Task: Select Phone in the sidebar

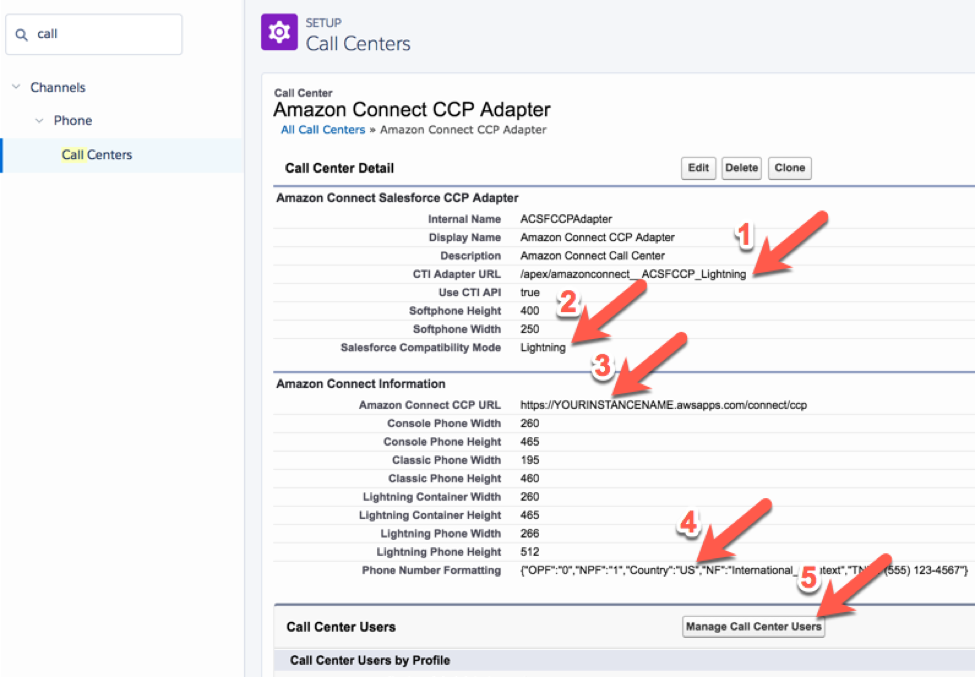Action: tap(73, 121)
